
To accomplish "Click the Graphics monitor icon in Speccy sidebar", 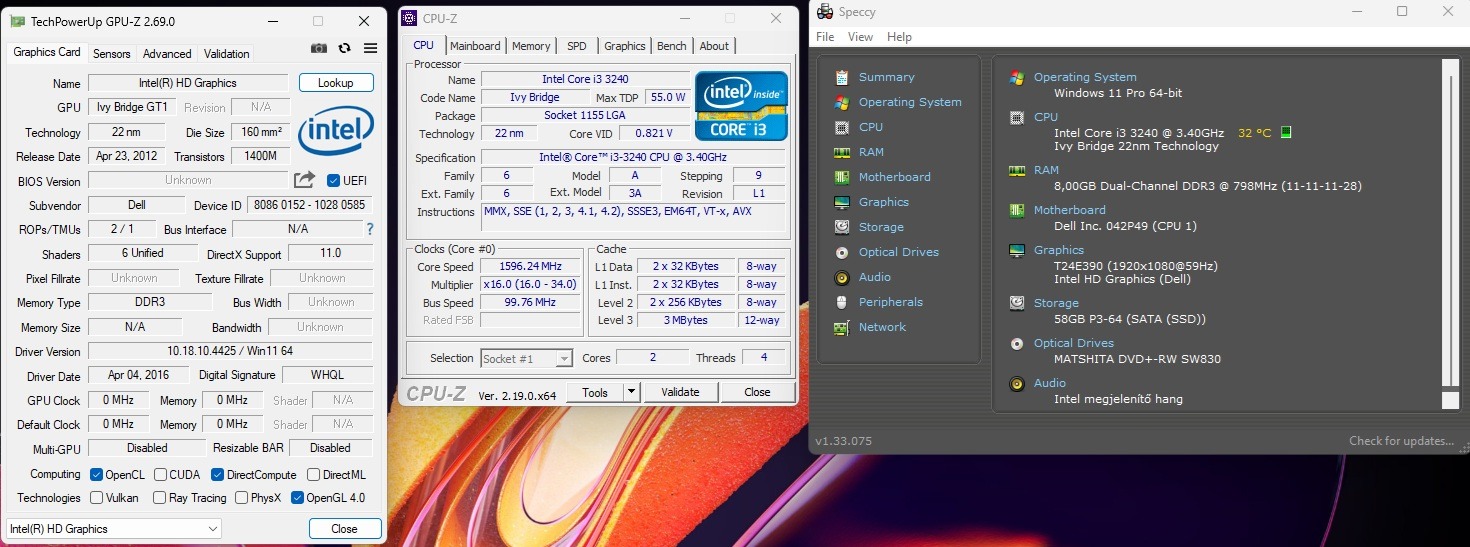I will click(842, 202).
